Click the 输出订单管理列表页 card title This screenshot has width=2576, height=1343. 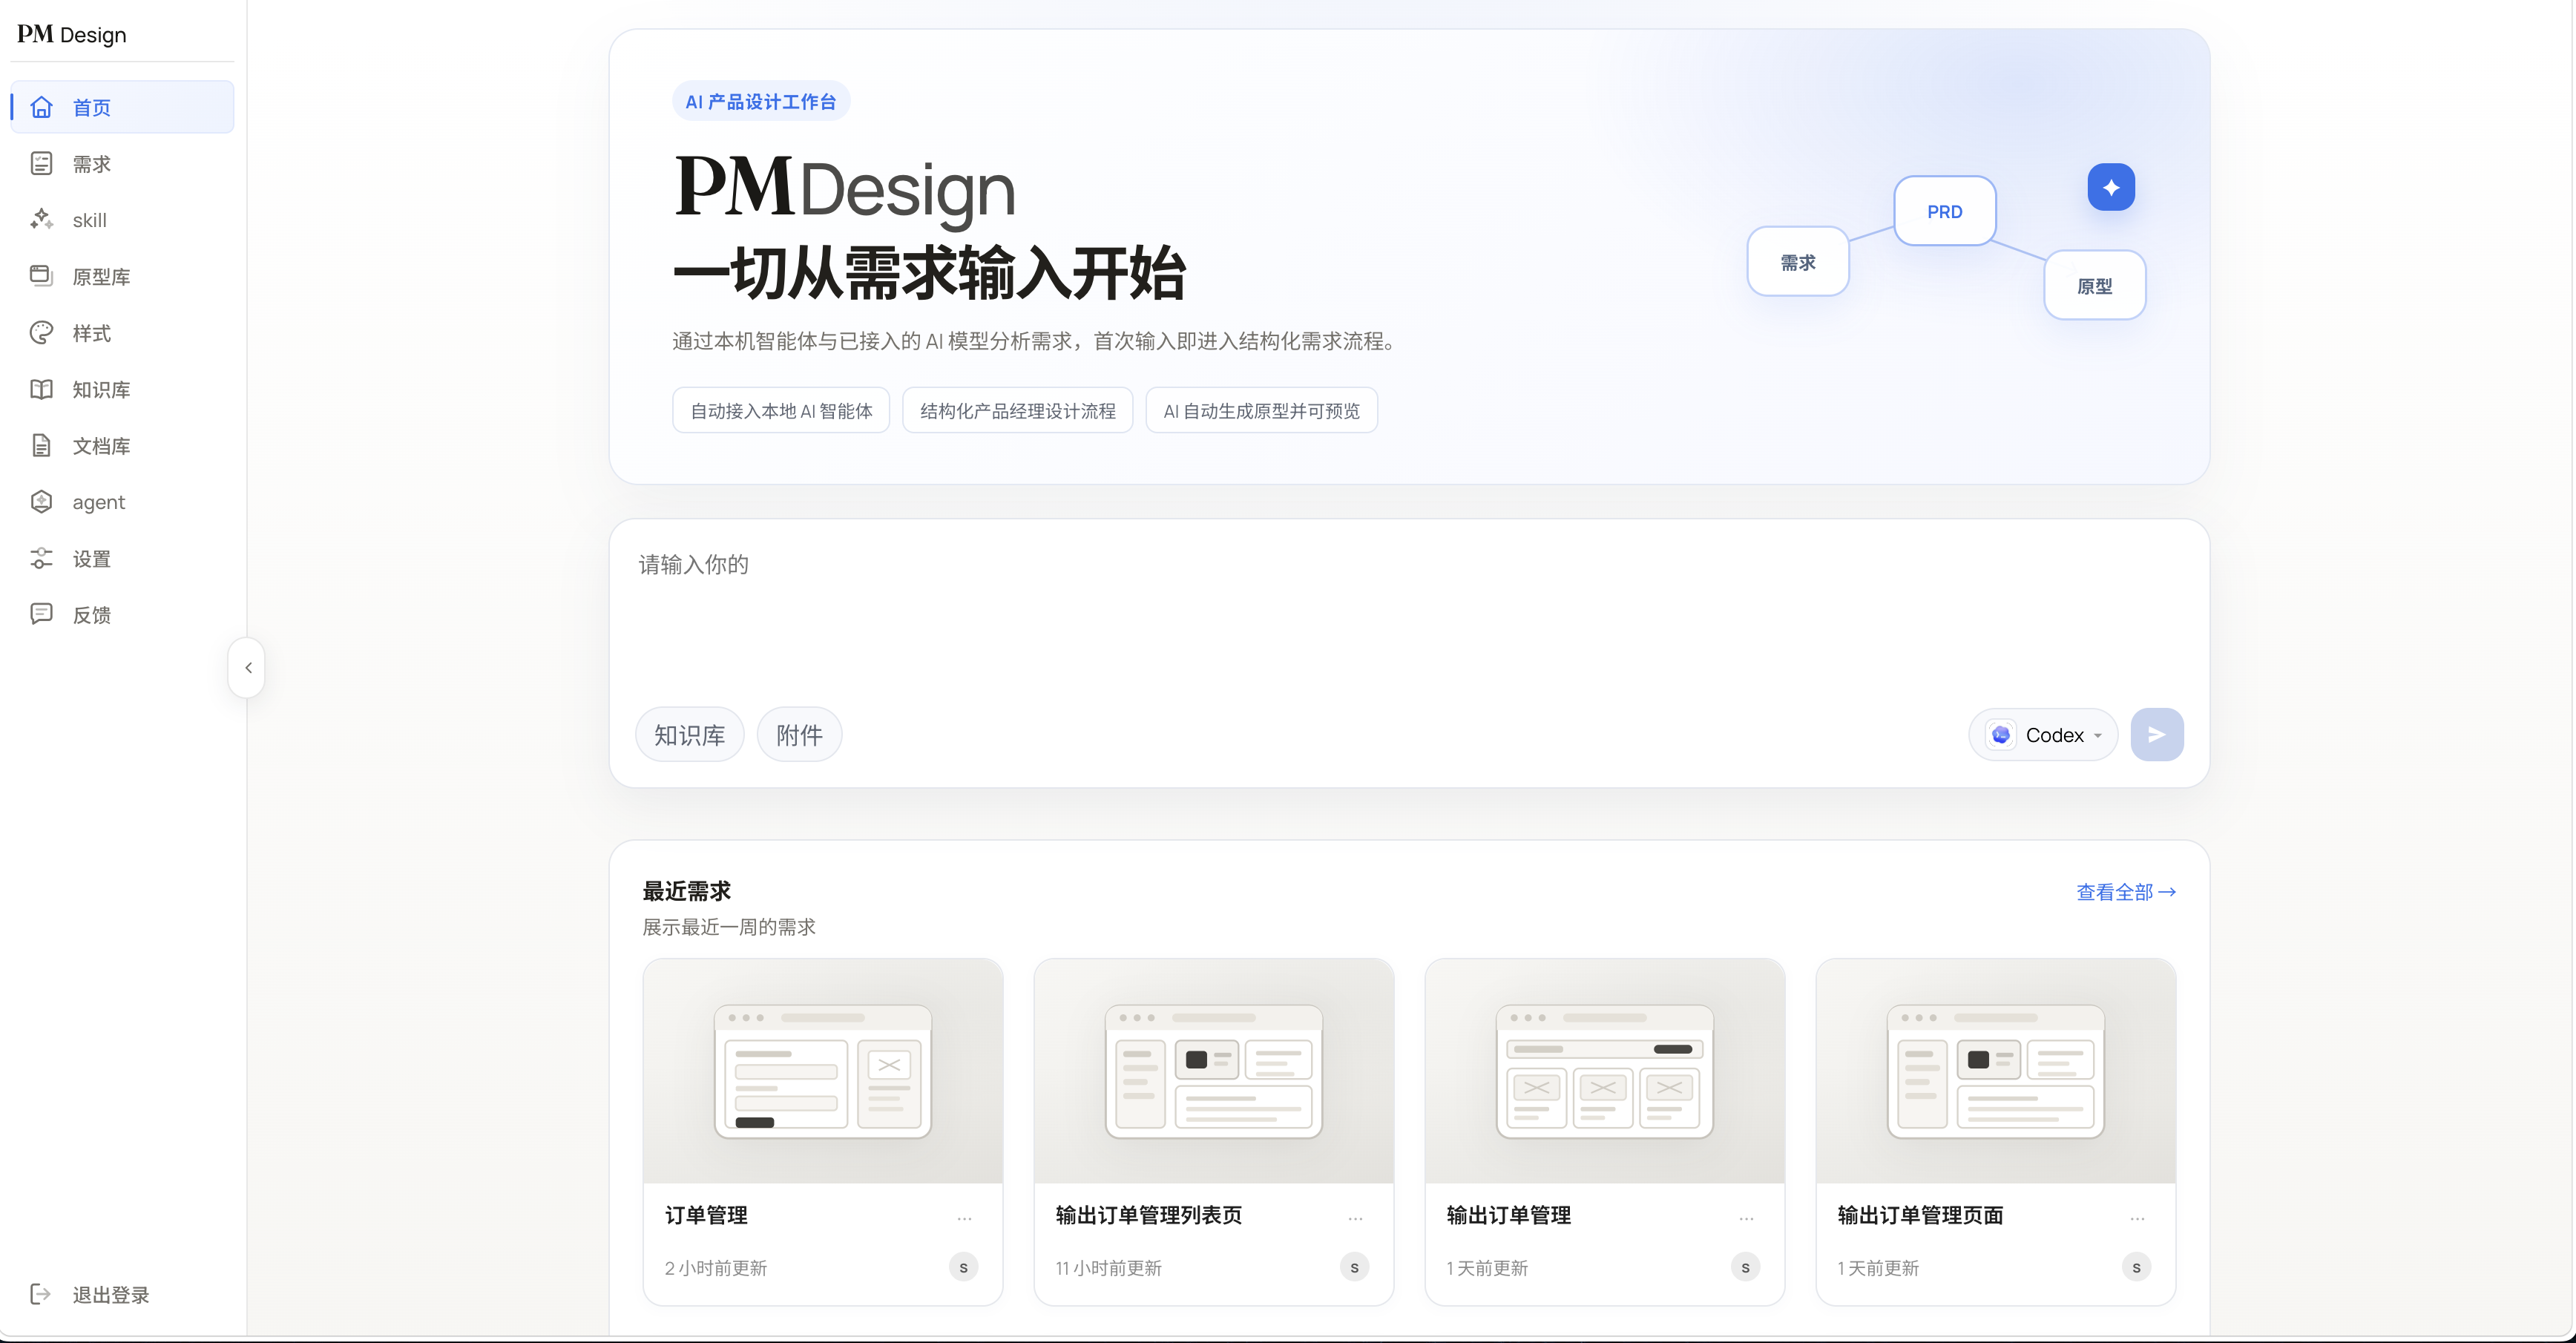coord(1149,1215)
